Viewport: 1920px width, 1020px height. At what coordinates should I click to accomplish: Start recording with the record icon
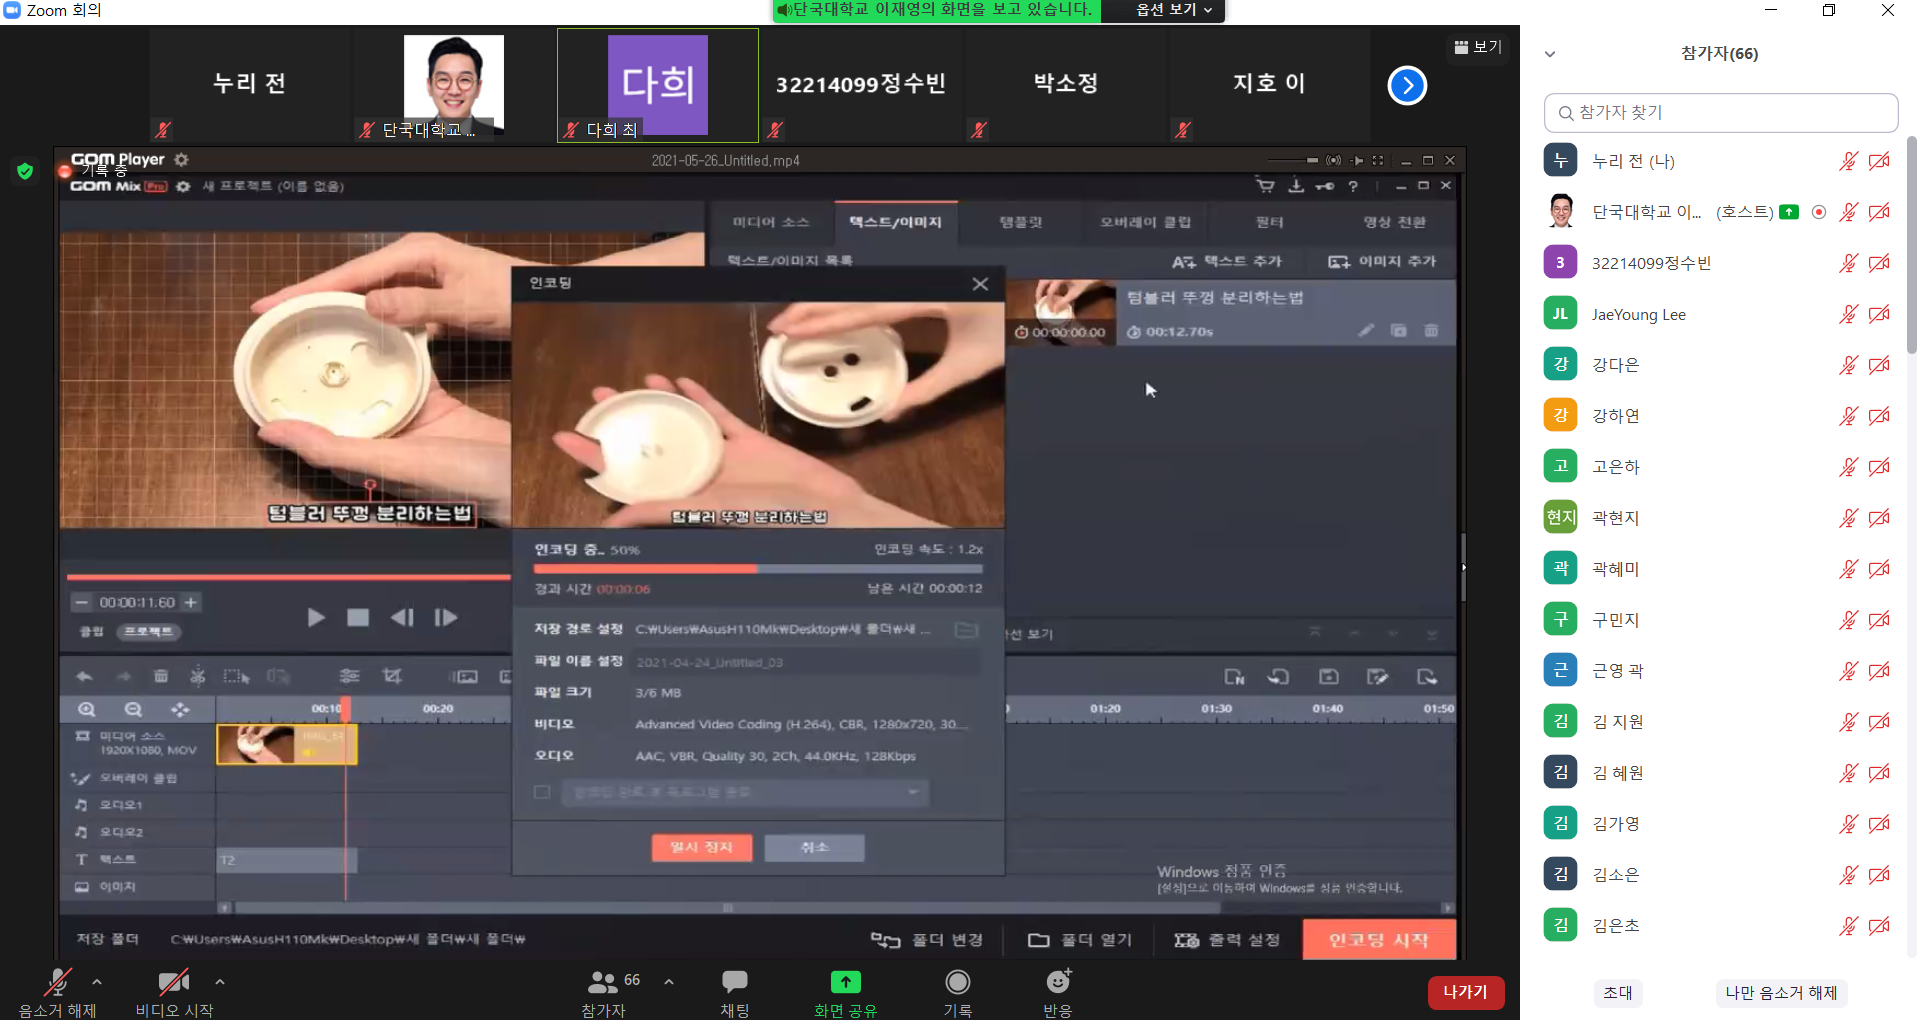958,982
